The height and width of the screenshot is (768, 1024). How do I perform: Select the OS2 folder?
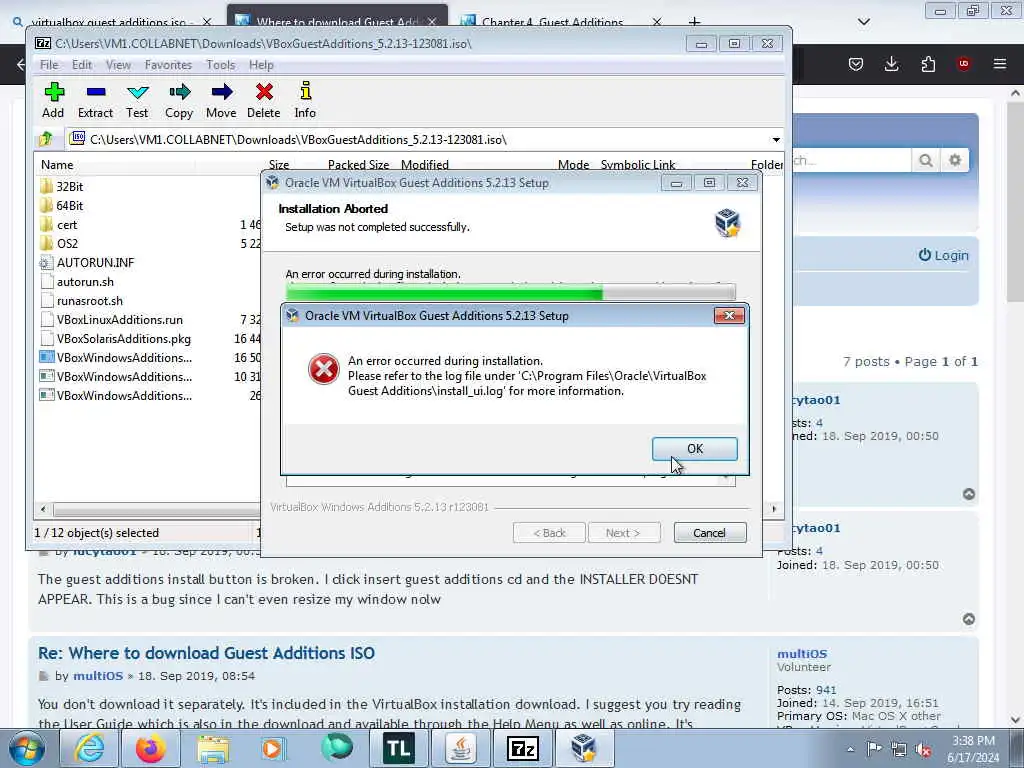[59, 244]
